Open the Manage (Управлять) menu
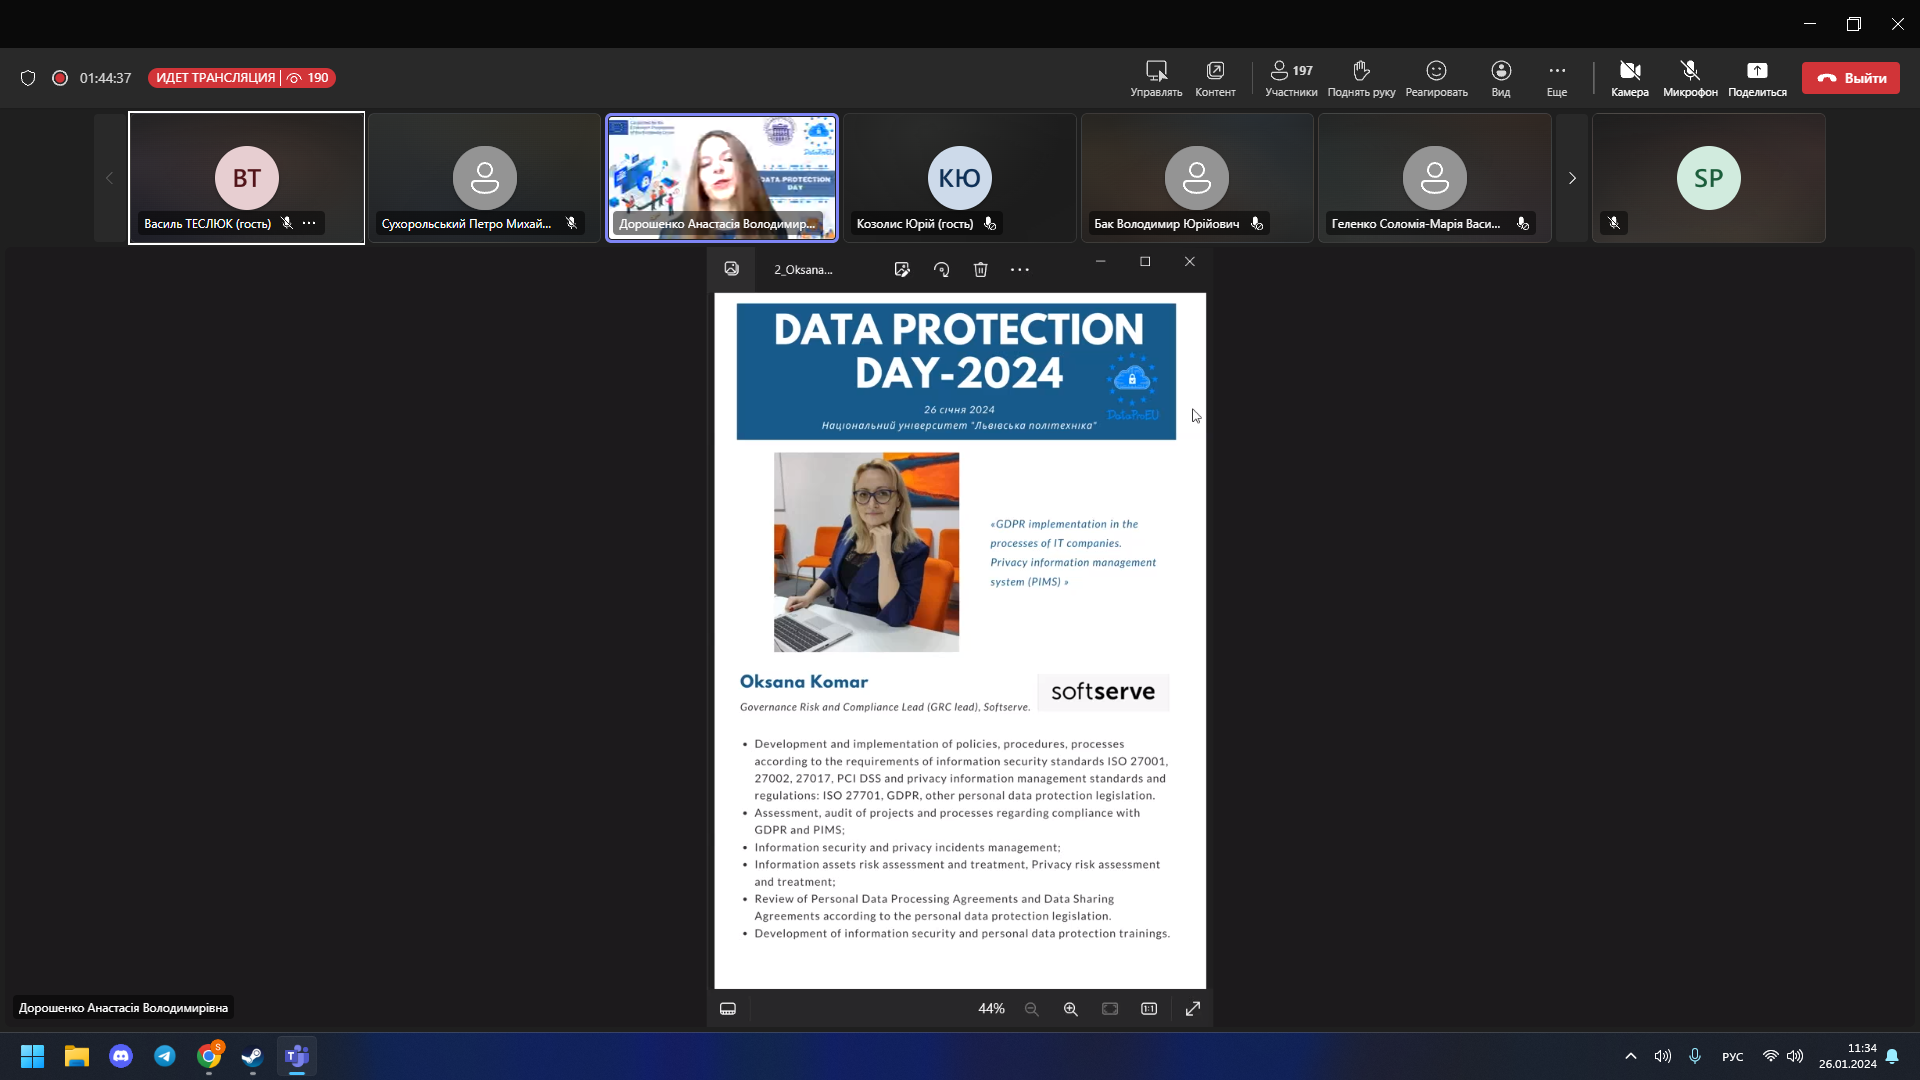The image size is (1920, 1080). pyautogui.click(x=1156, y=78)
